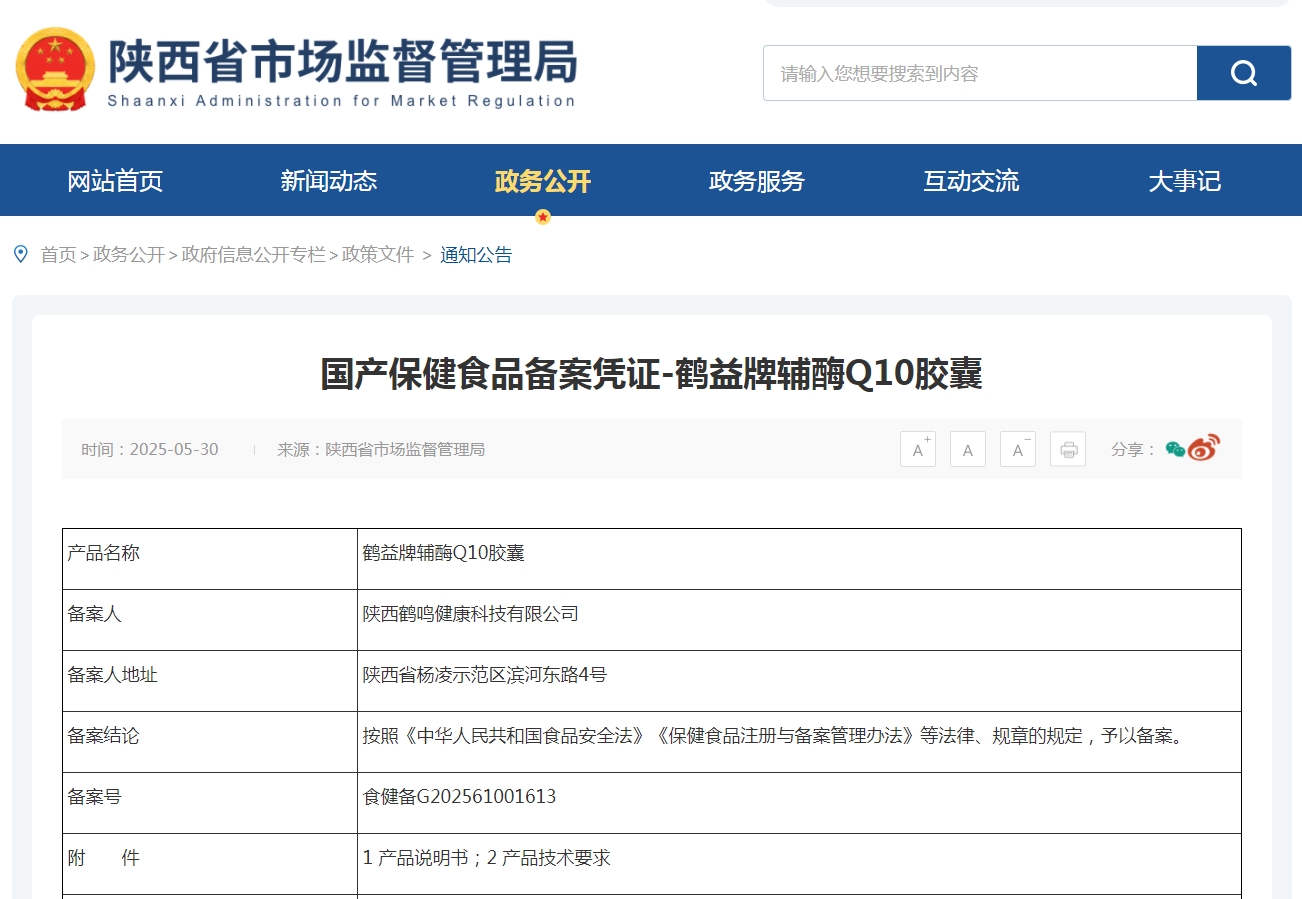Click the search magnifier icon
Image resolution: width=1302 pixels, height=899 pixels.
click(1243, 72)
